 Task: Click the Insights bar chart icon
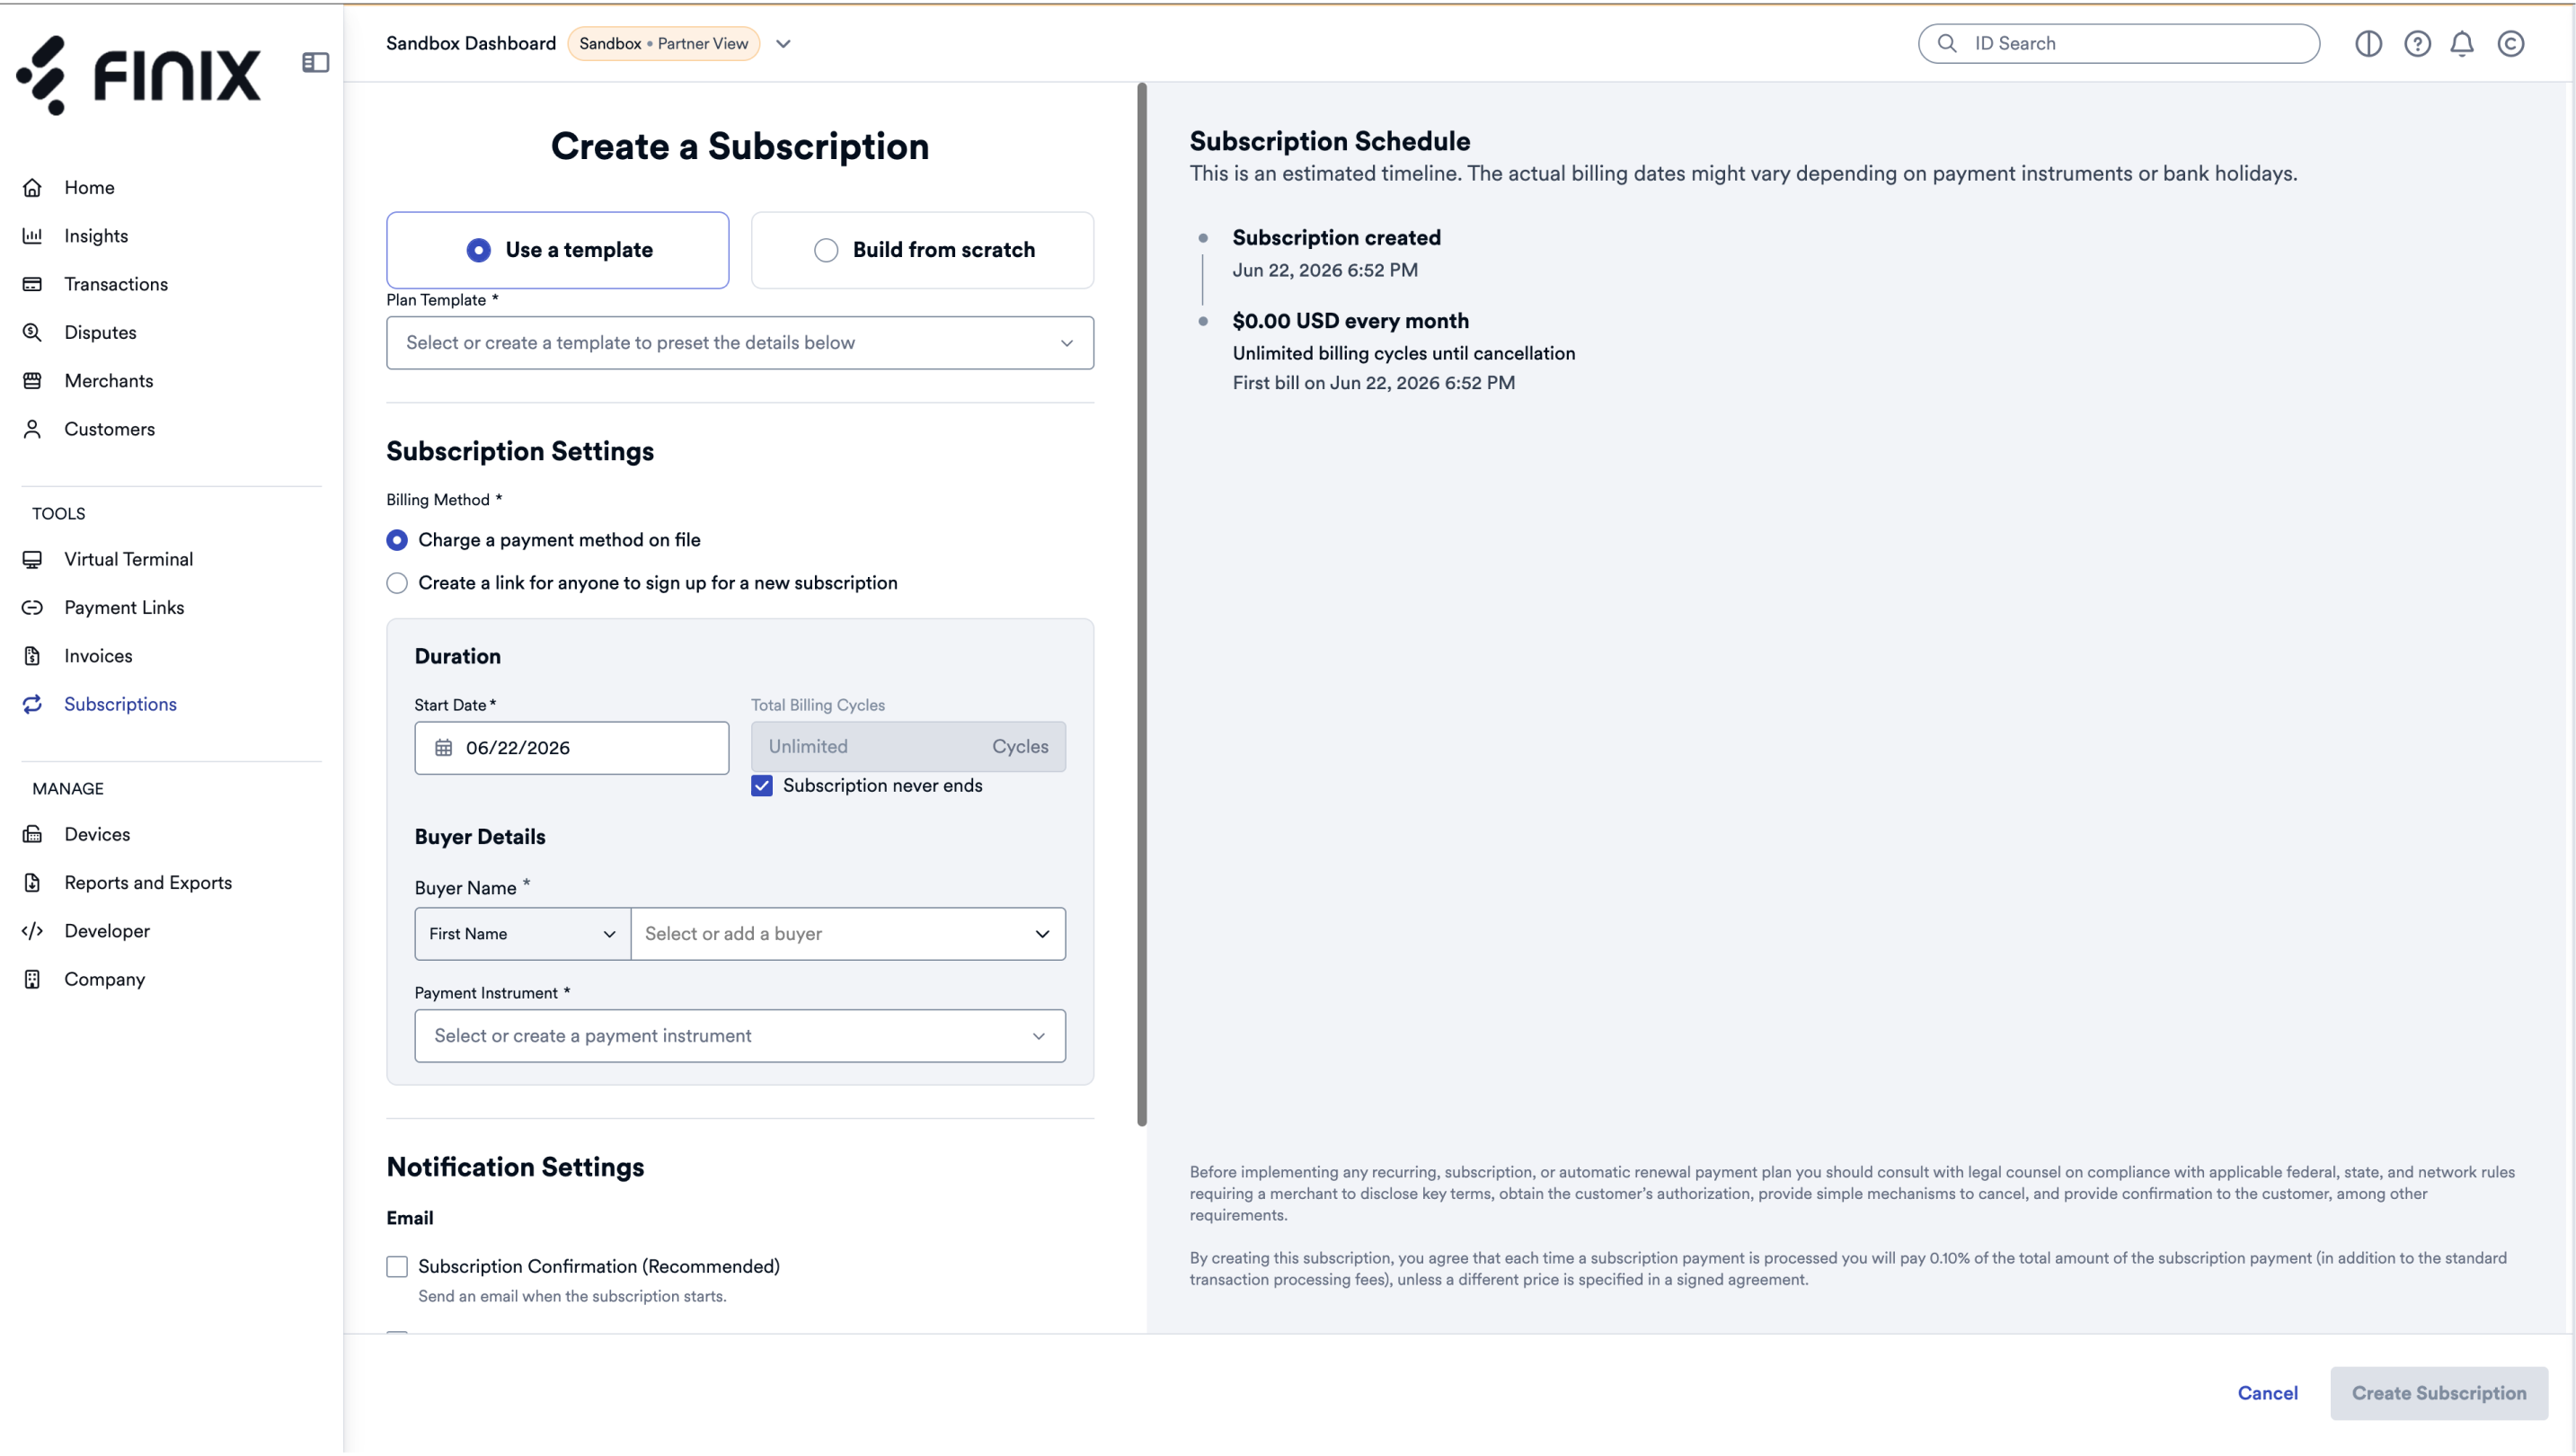click(32, 235)
